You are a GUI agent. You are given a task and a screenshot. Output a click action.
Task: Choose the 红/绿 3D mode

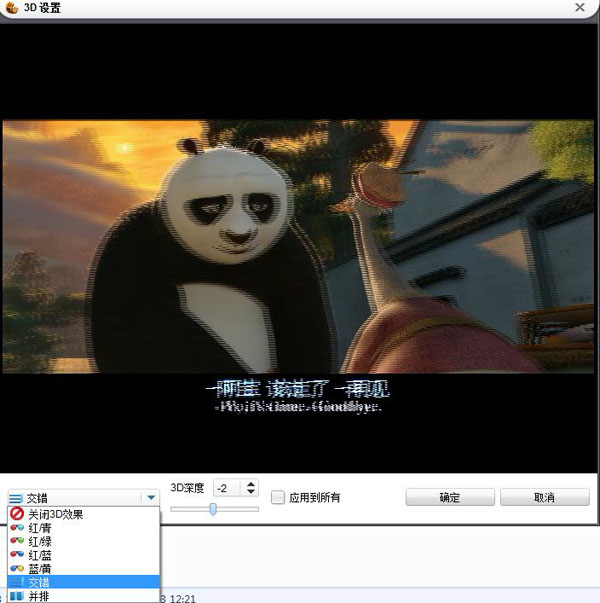click(83, 541)
